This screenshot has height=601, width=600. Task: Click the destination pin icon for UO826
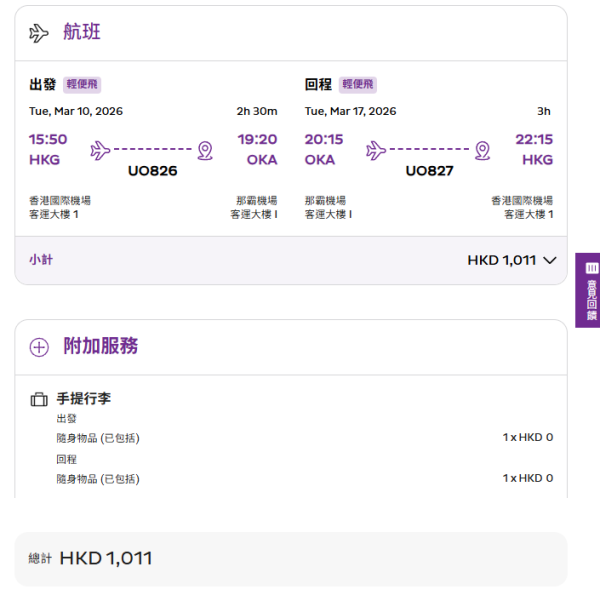tap(205, 151)
